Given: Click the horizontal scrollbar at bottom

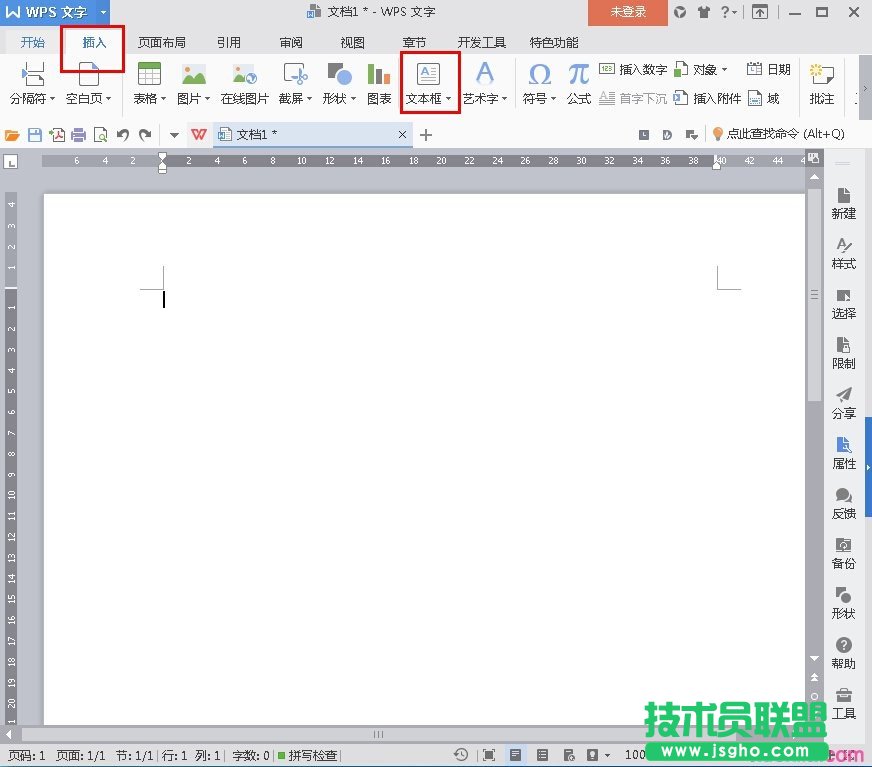Looking at the screenshot, I should 378,734.
